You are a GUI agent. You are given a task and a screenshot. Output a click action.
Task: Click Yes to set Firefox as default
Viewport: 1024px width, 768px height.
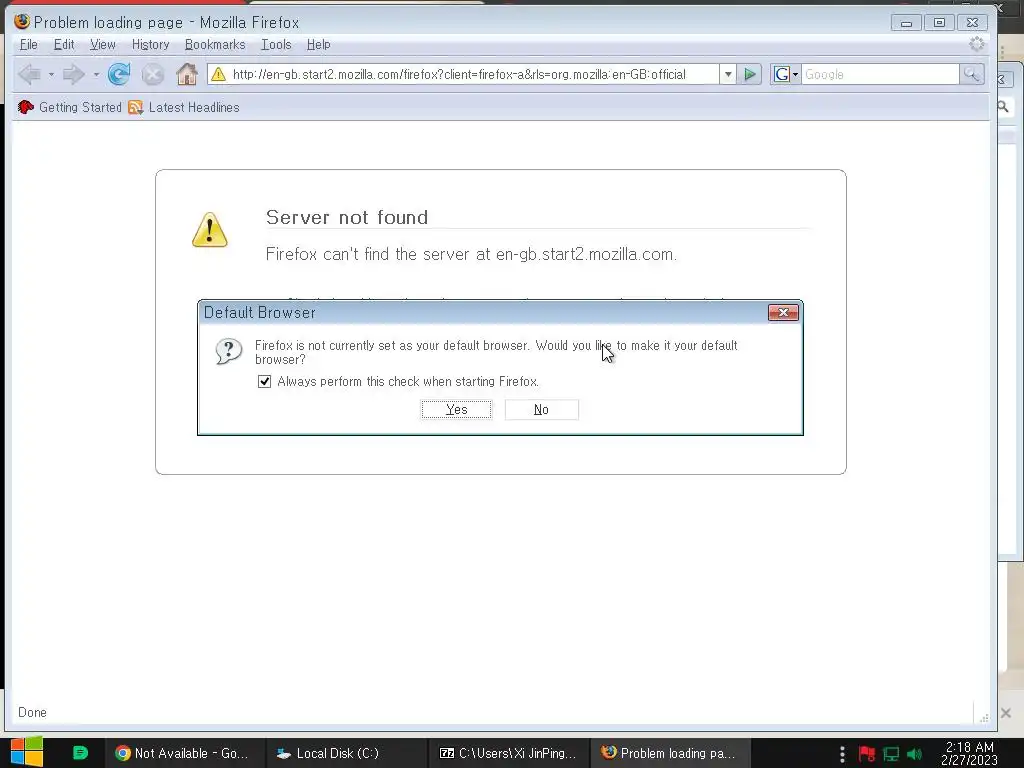pyautogui.click(x=456, y=409)
